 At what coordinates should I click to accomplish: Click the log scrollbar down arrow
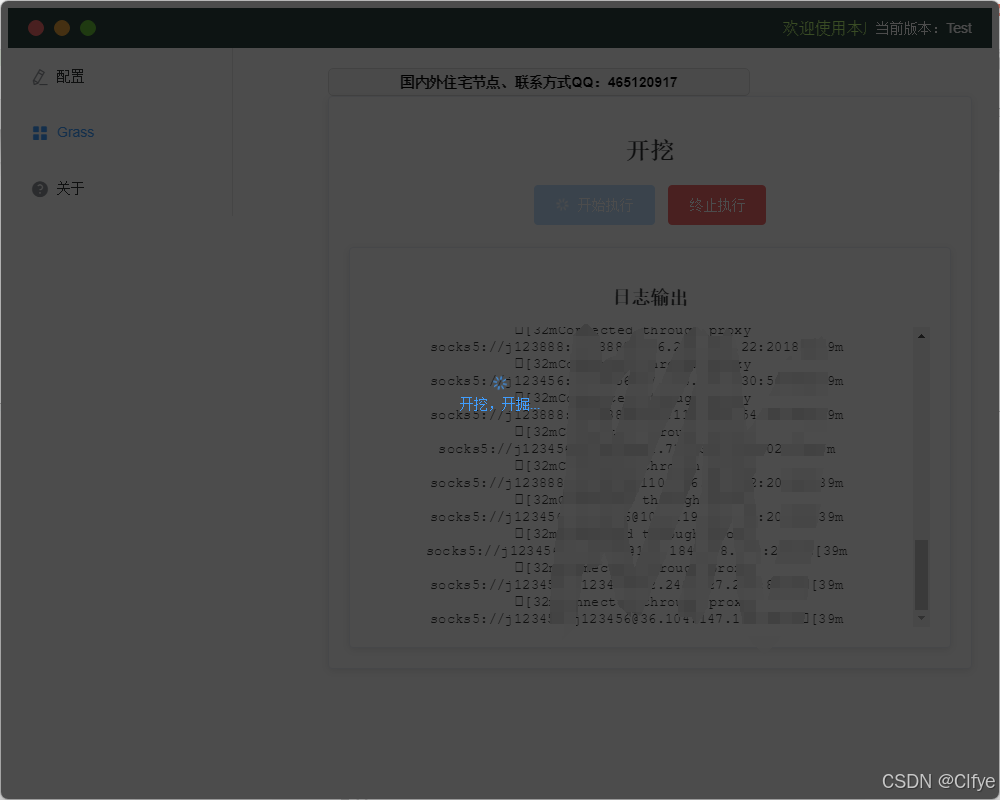tap(921, 618)
